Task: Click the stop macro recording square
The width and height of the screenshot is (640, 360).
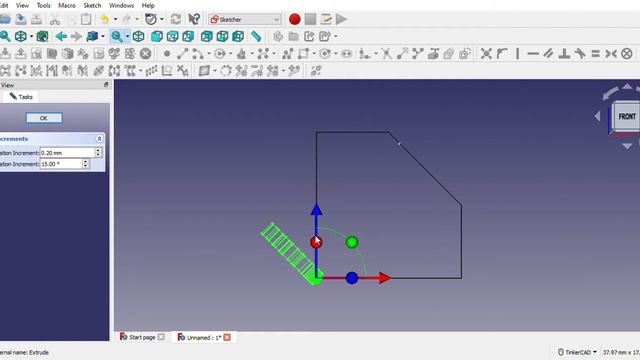Action: [x=310, y=19]
